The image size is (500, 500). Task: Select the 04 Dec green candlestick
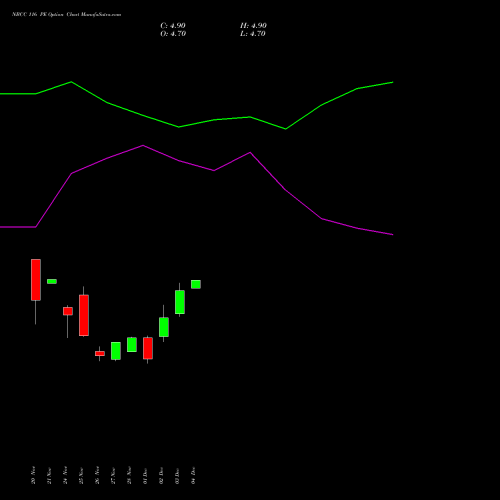196,284
